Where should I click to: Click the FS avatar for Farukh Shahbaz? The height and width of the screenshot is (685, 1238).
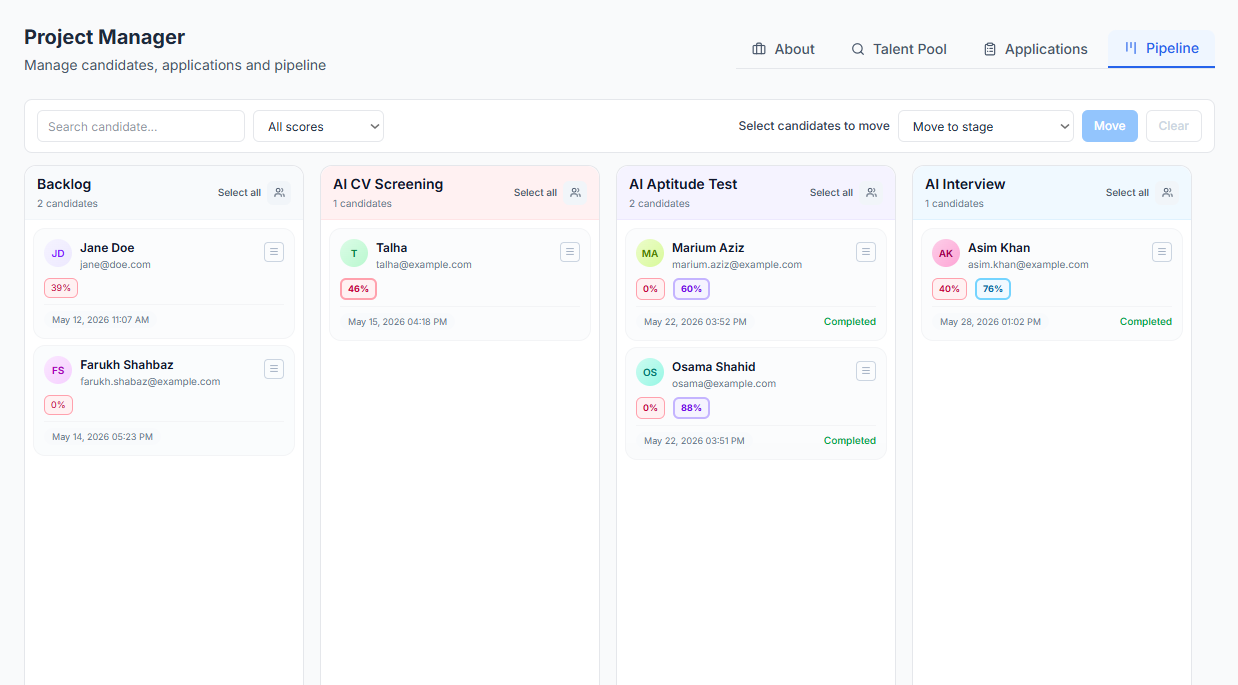tap(58, 370)
